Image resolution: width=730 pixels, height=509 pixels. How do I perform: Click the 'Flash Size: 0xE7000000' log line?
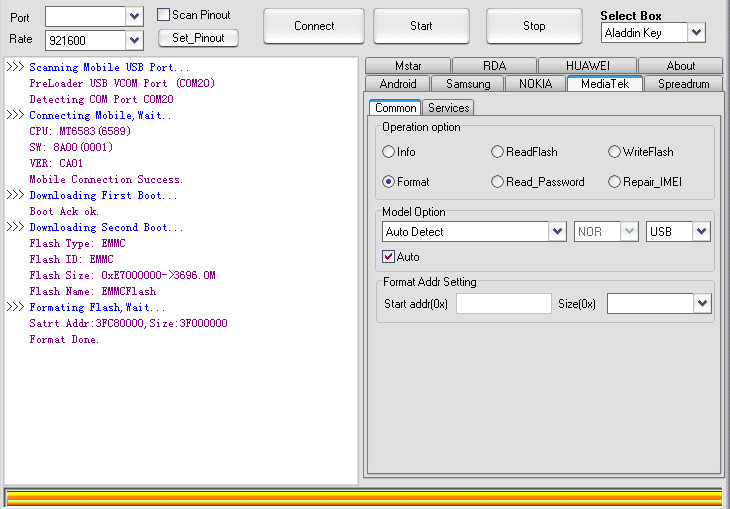(x=122, y=275)
